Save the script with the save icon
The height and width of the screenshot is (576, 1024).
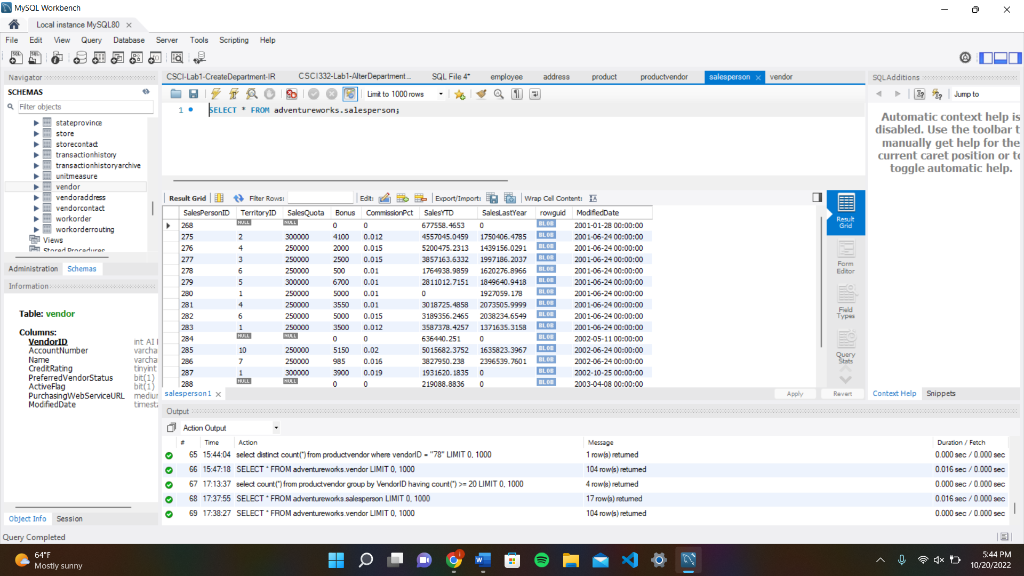tap(194, 95)
